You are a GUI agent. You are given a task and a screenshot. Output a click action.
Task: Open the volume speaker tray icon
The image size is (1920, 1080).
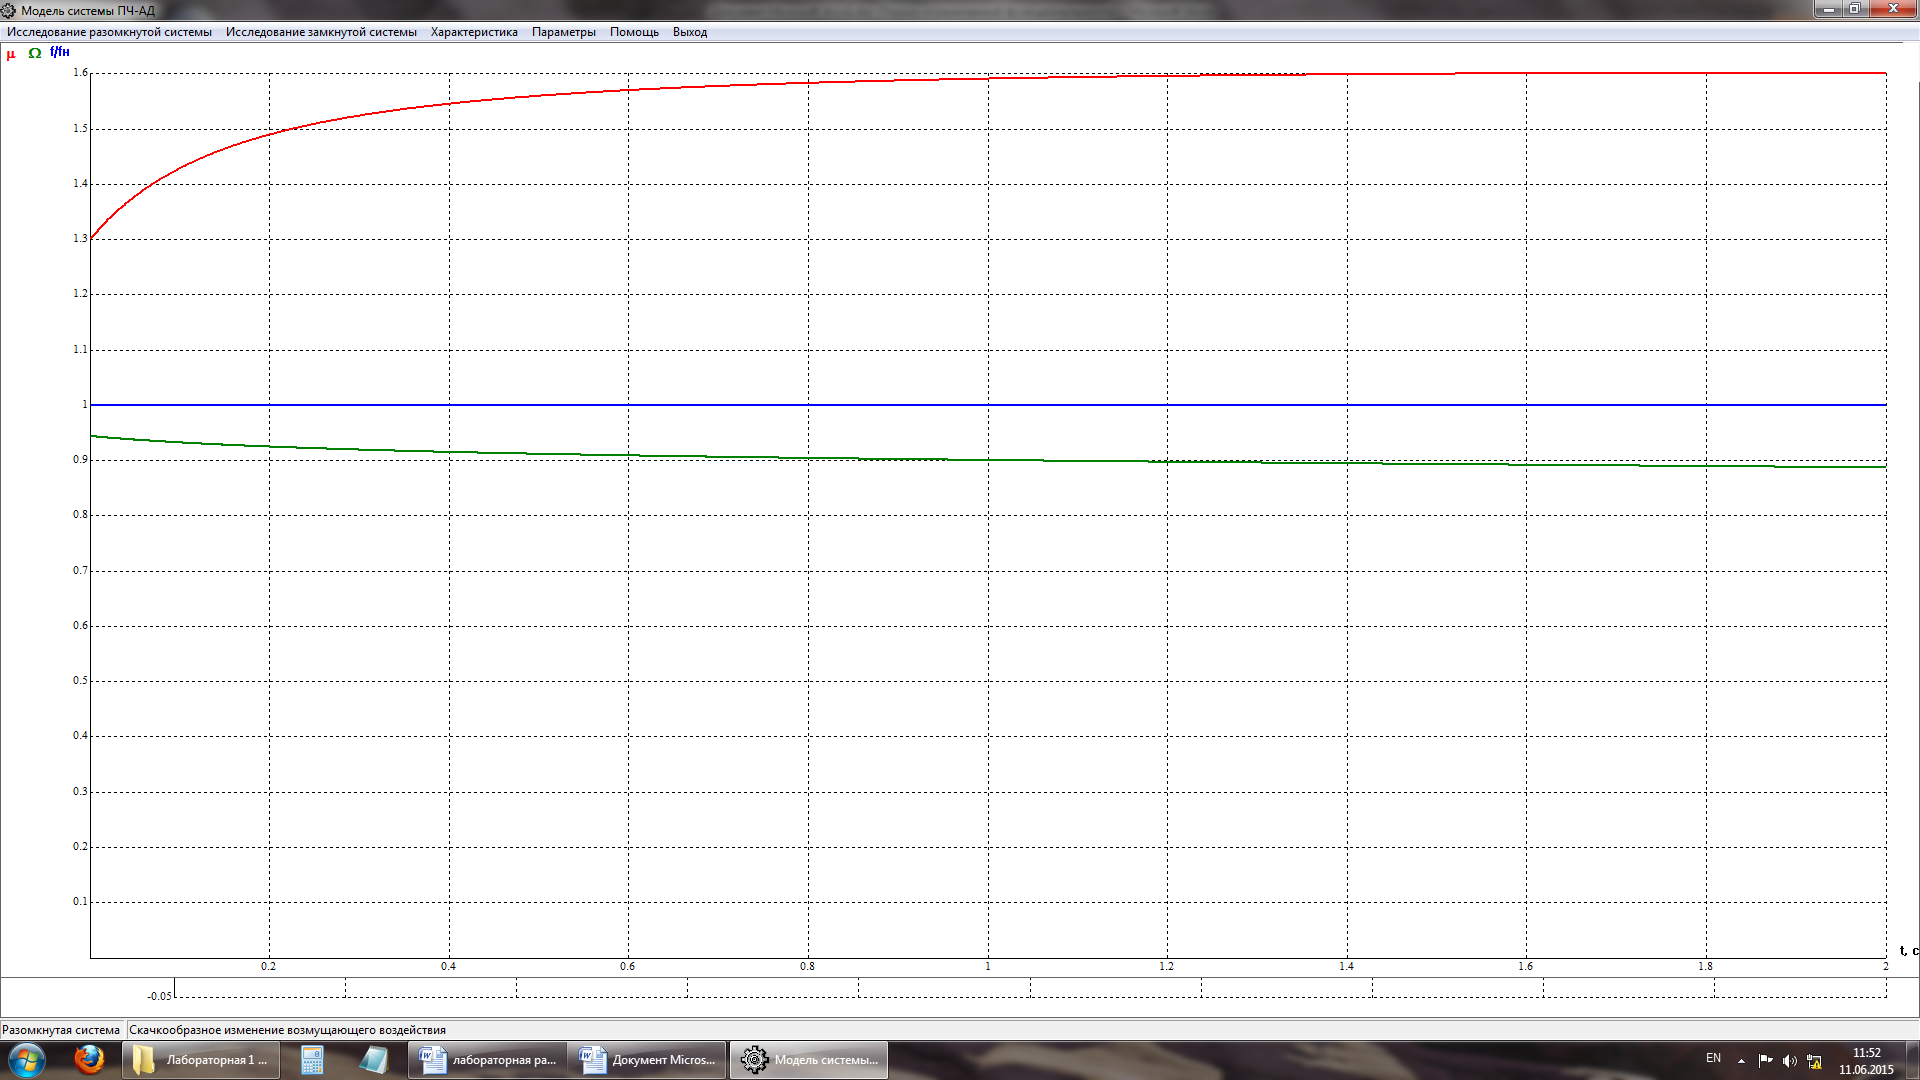pyautogui.click(x=1789, y=1061)
